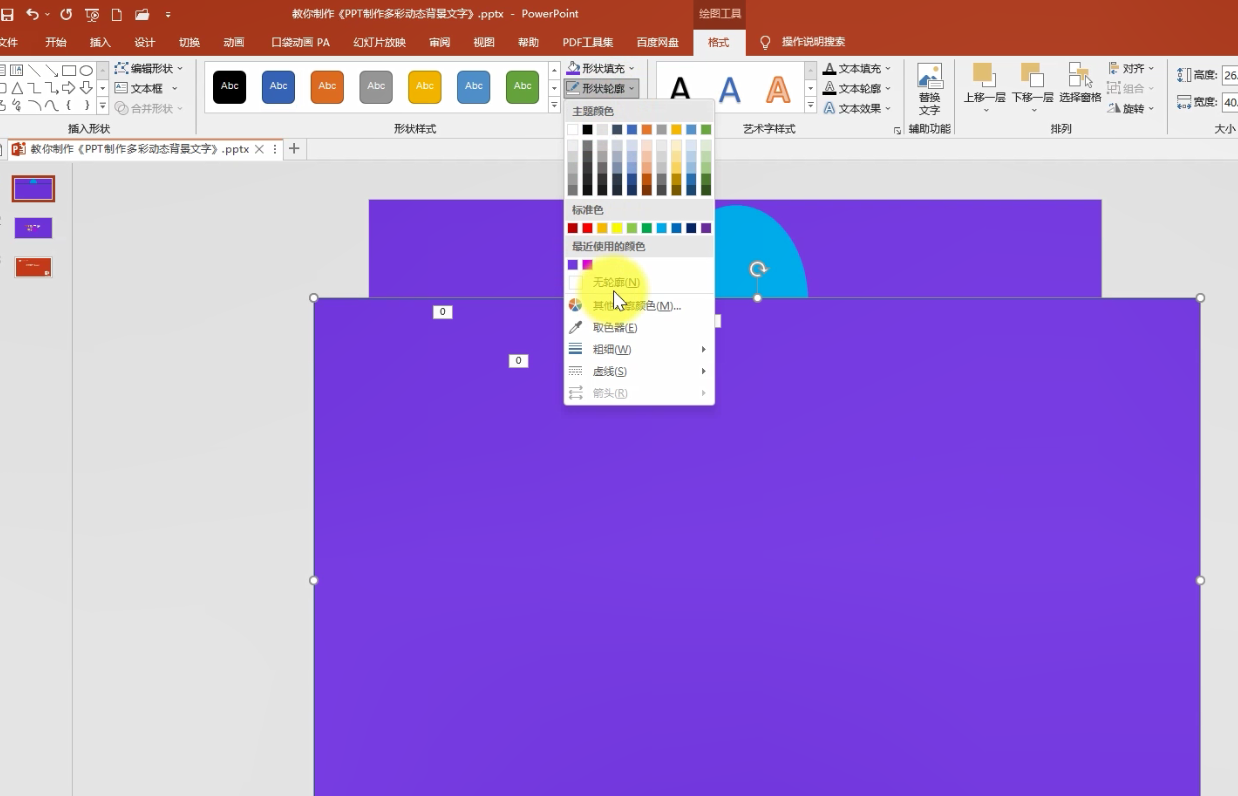Click 替换文字 alt text button
1238x796 pixels.
click(930, 89)
